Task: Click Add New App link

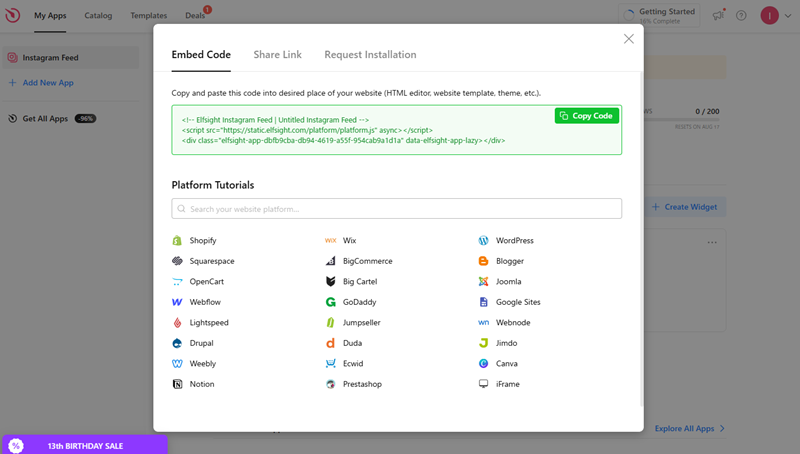Action: [x=41, y=83]
